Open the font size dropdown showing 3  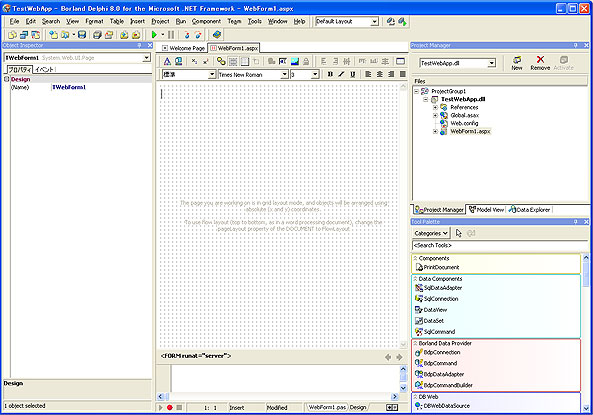click(x=315, y=75)
